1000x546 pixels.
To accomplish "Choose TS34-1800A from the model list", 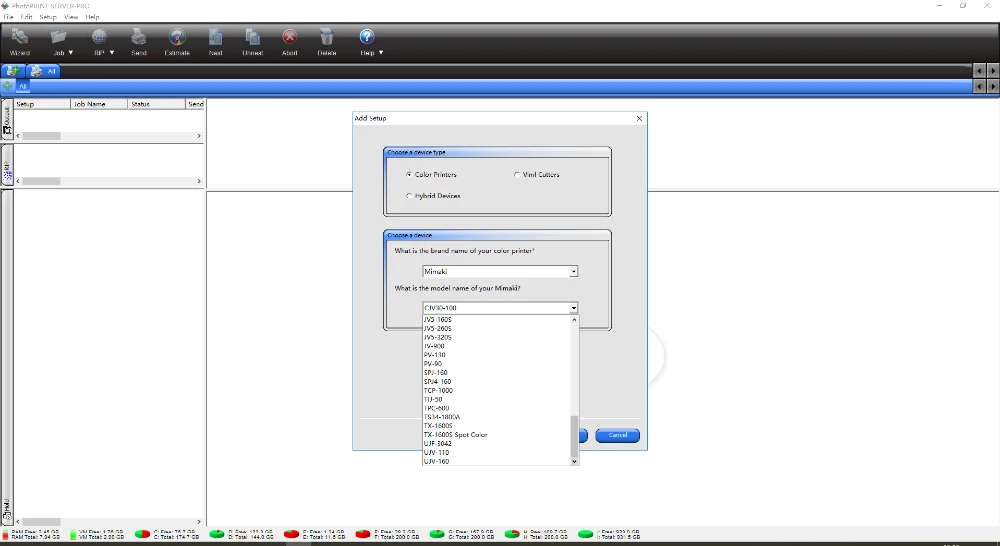I will point(497,417).
